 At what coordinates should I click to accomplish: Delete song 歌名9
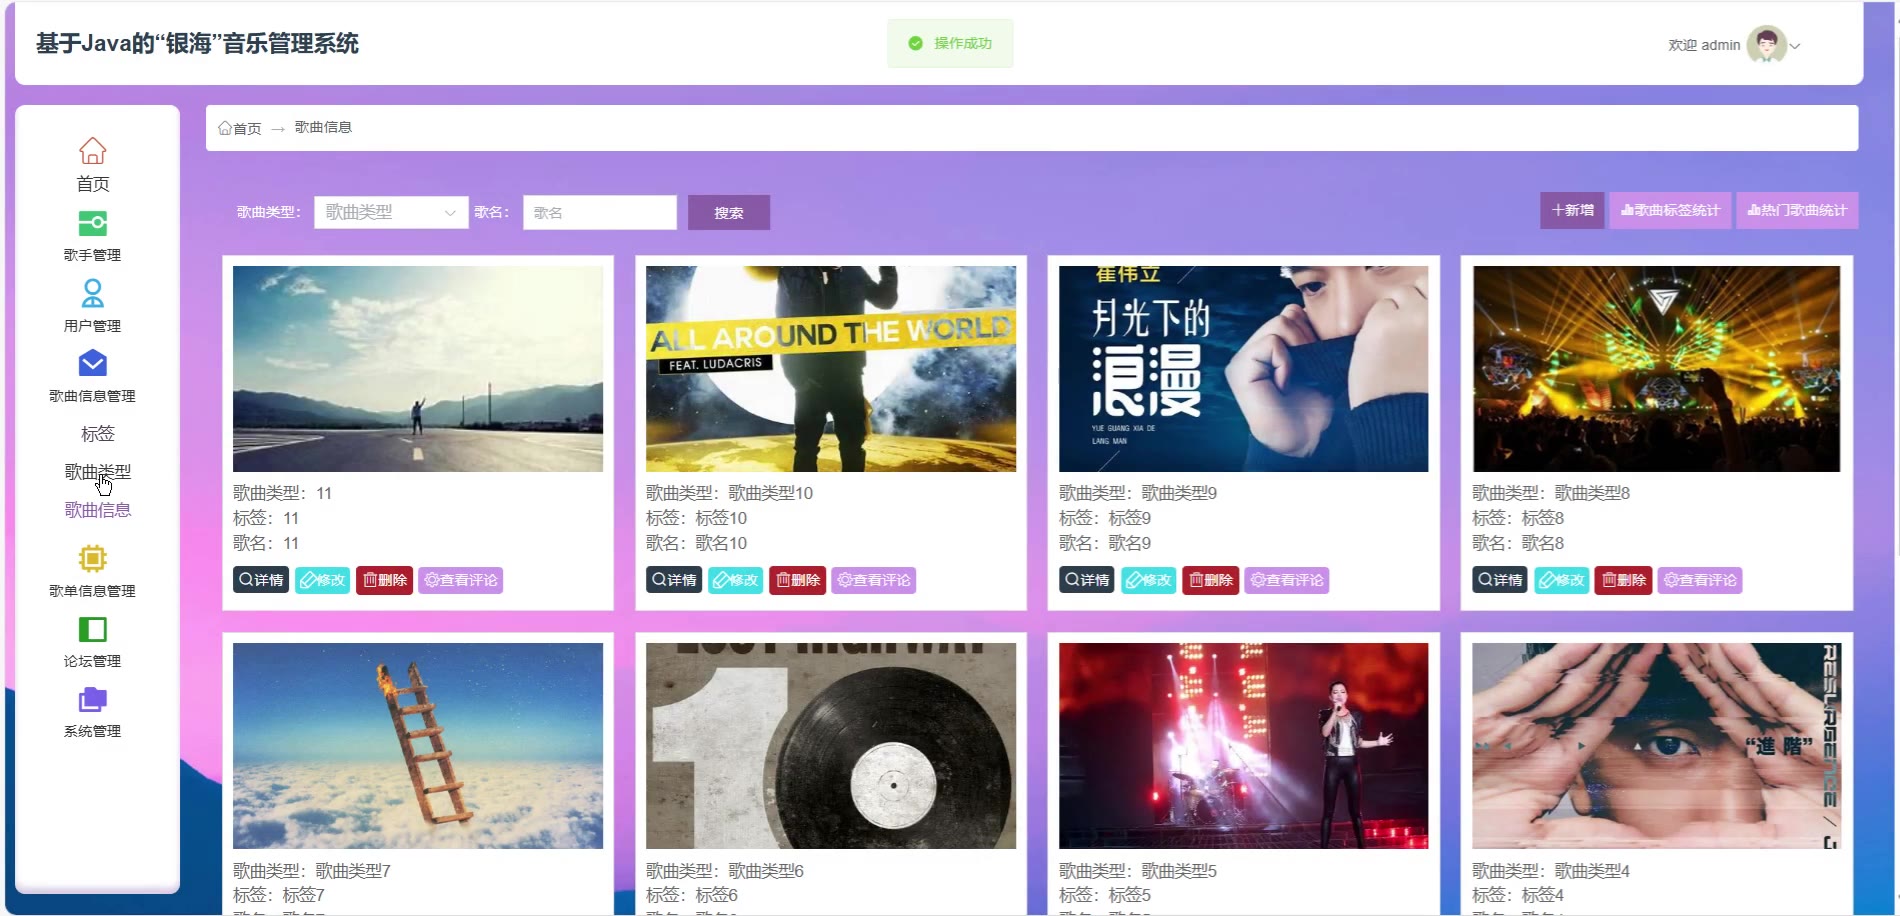pyautogui.click(x=1211, y=580)
